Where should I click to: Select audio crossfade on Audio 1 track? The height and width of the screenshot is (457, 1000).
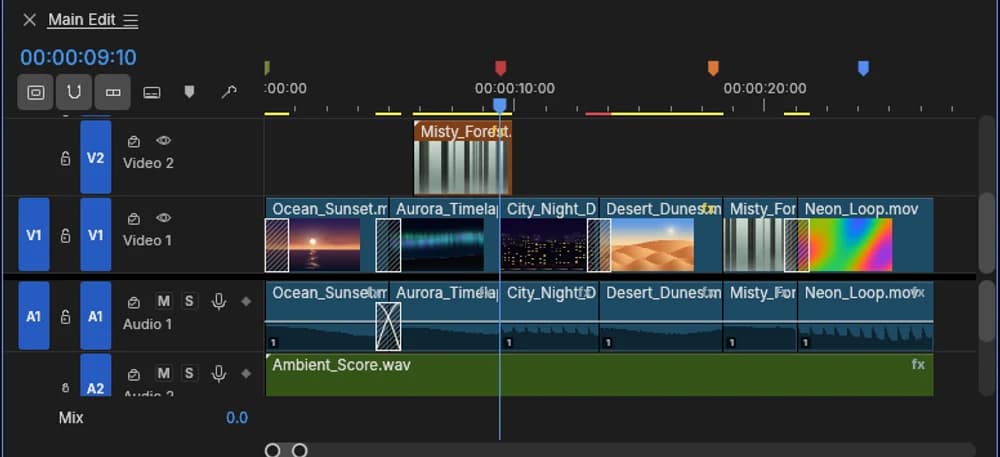click(x=388, y=326)
